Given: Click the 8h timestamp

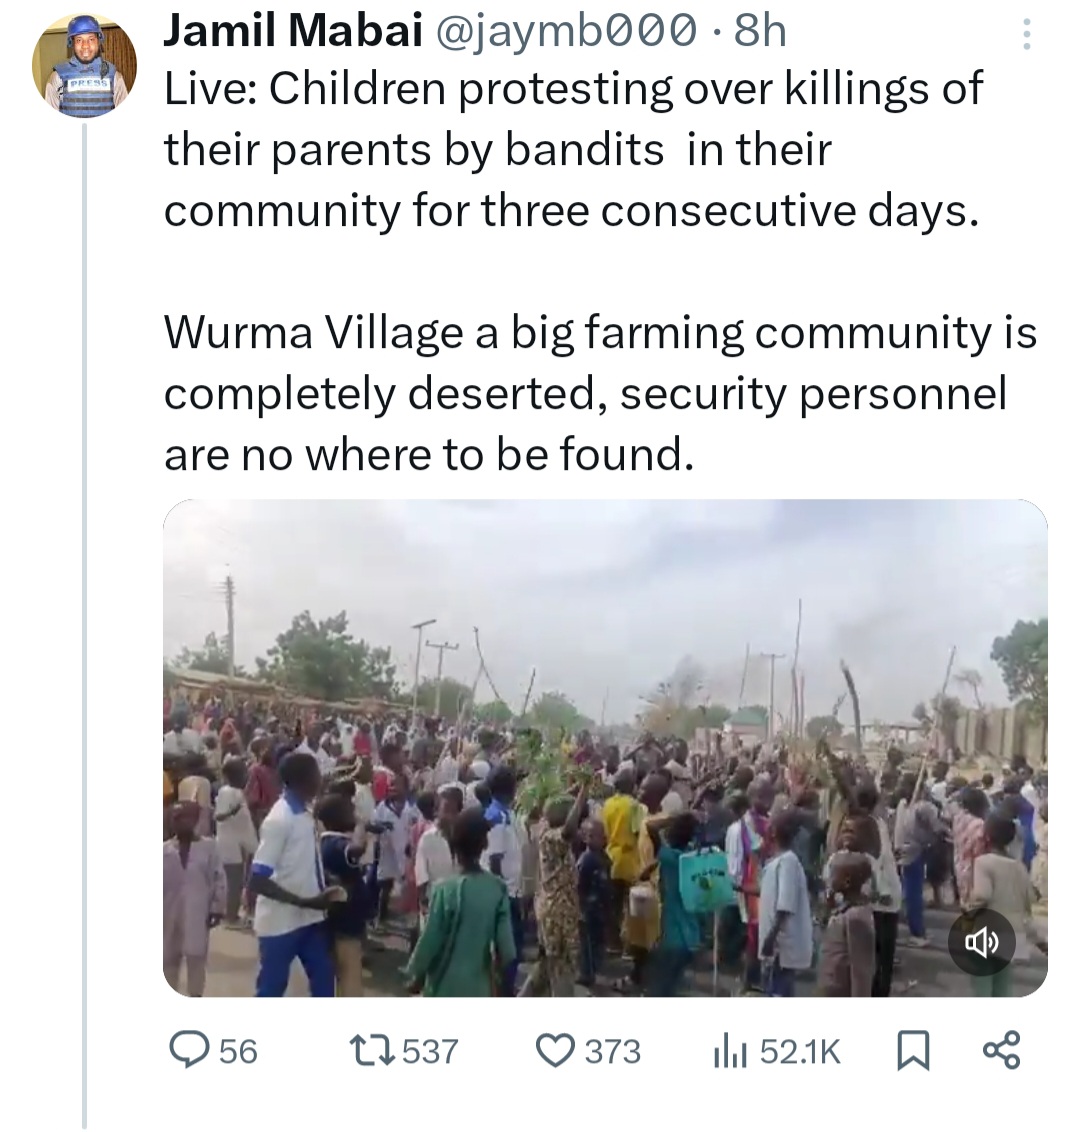Looking at the screenshot, I should pos(760,32).
